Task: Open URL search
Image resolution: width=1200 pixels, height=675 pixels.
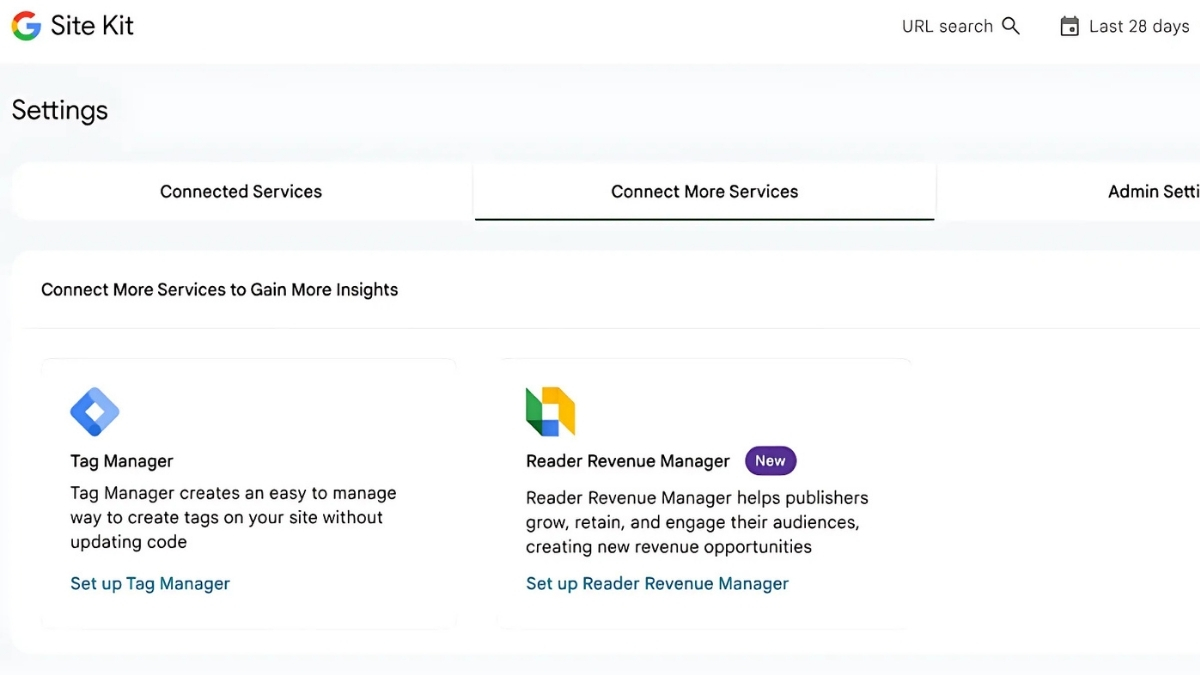Action: click(x=961, y=26)
